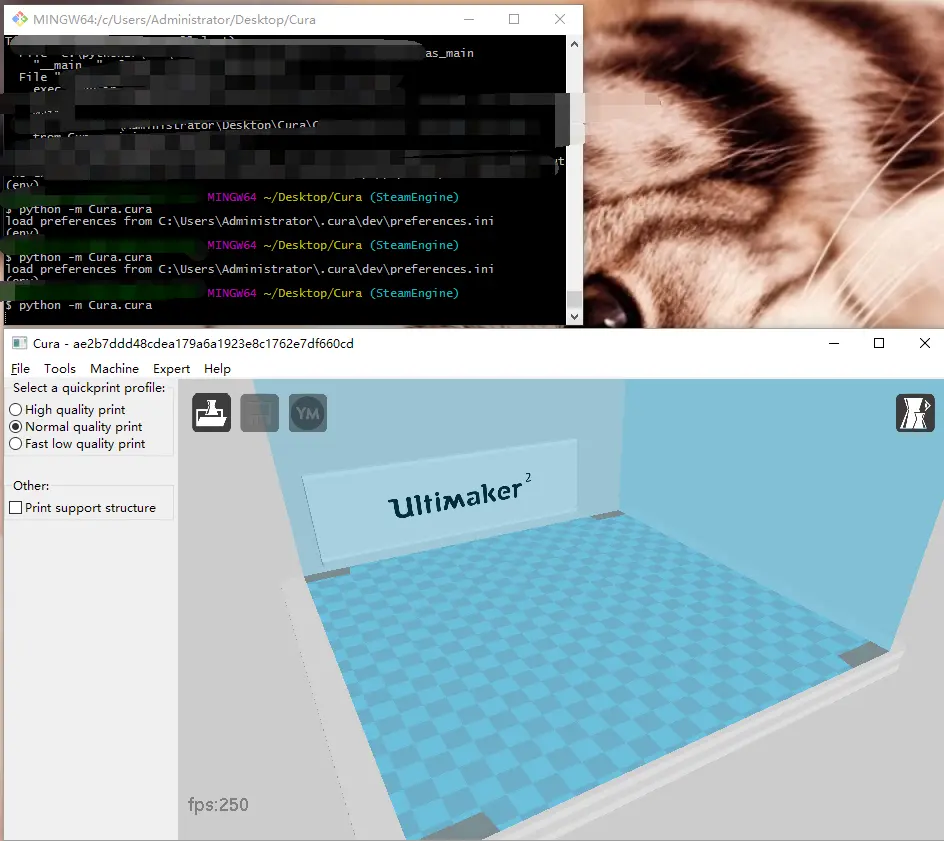Viewport: 944px width, 841px height.
Task: Click the terminal scrollbar thumb
Action: click(574, 299)
